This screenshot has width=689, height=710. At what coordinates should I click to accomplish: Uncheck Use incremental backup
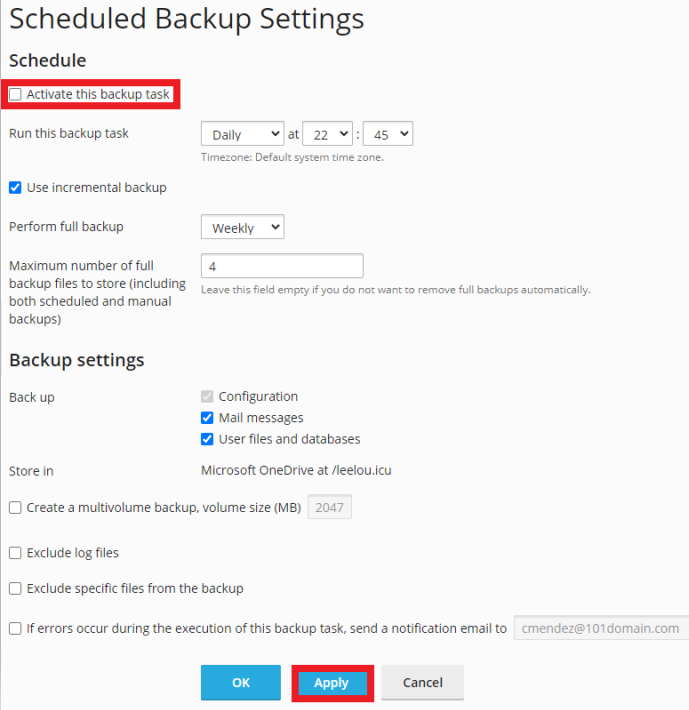coord(15,187)
